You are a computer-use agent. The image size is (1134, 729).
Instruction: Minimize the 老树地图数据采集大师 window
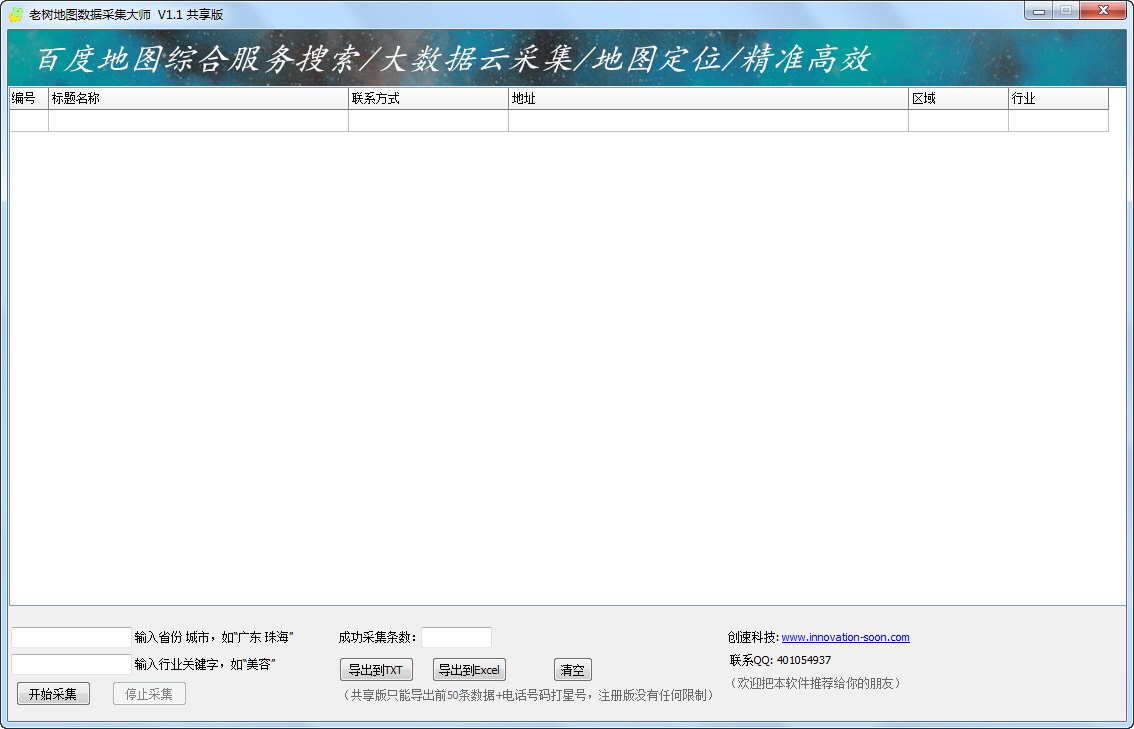[1039, 11]
